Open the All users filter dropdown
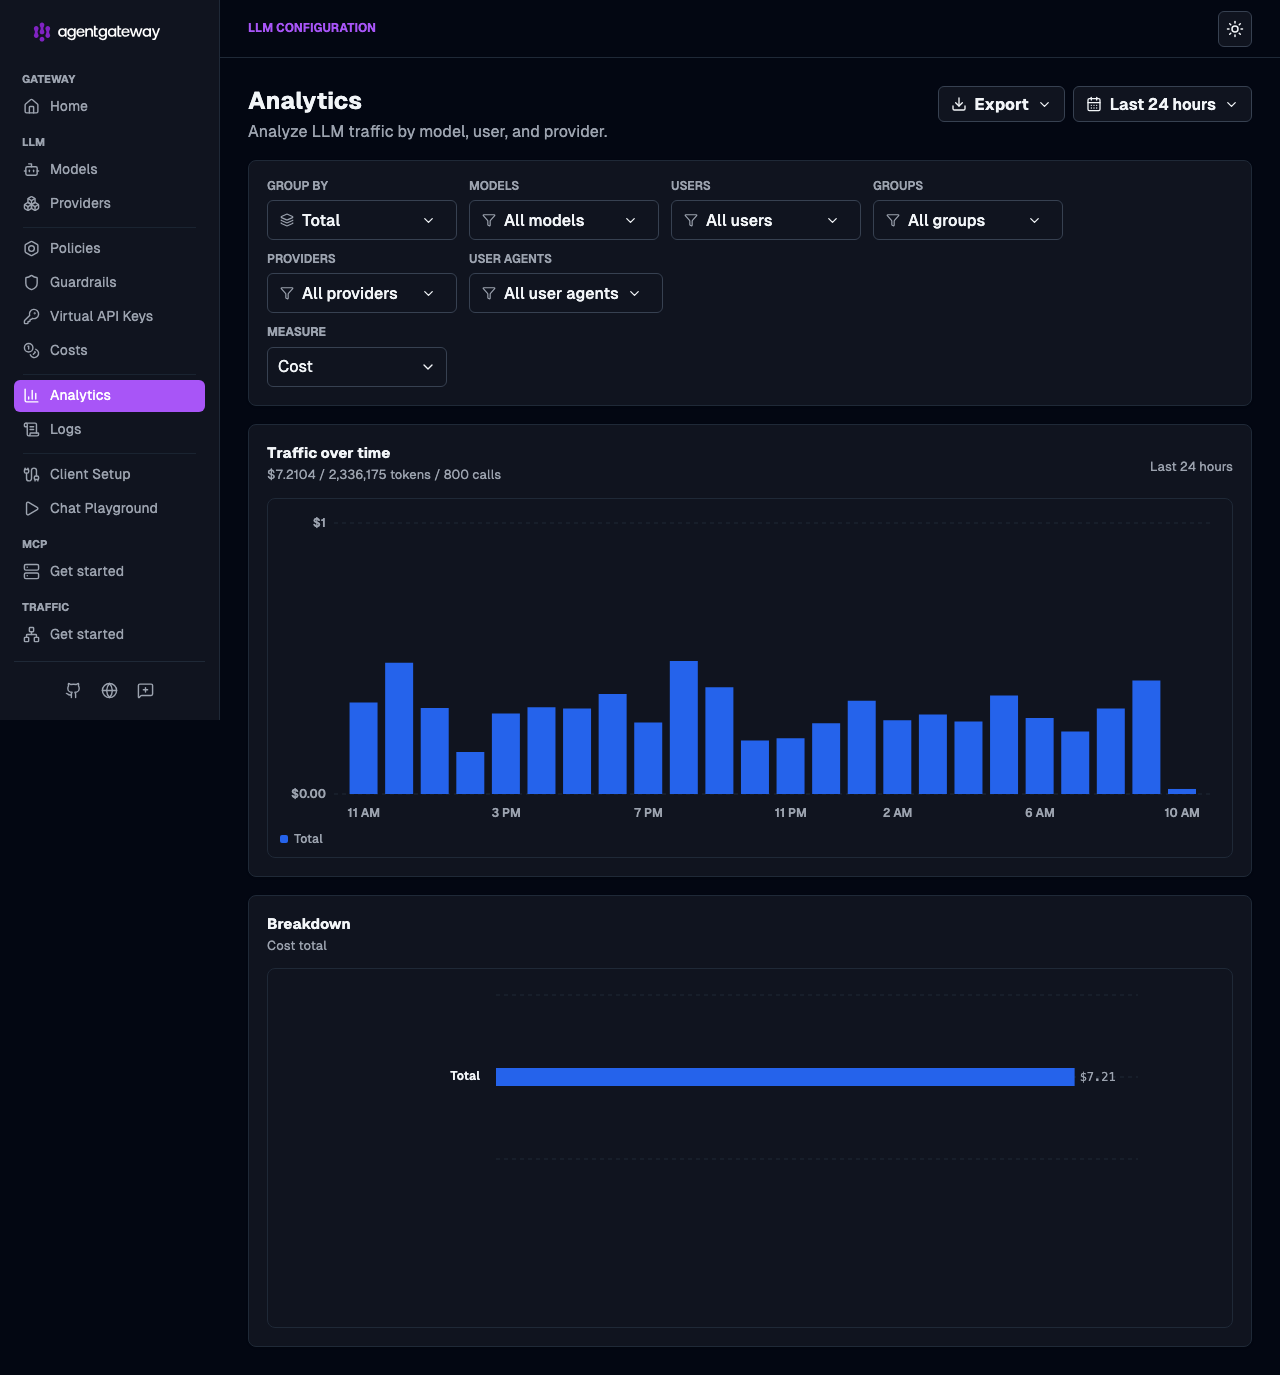 (766, 220)
